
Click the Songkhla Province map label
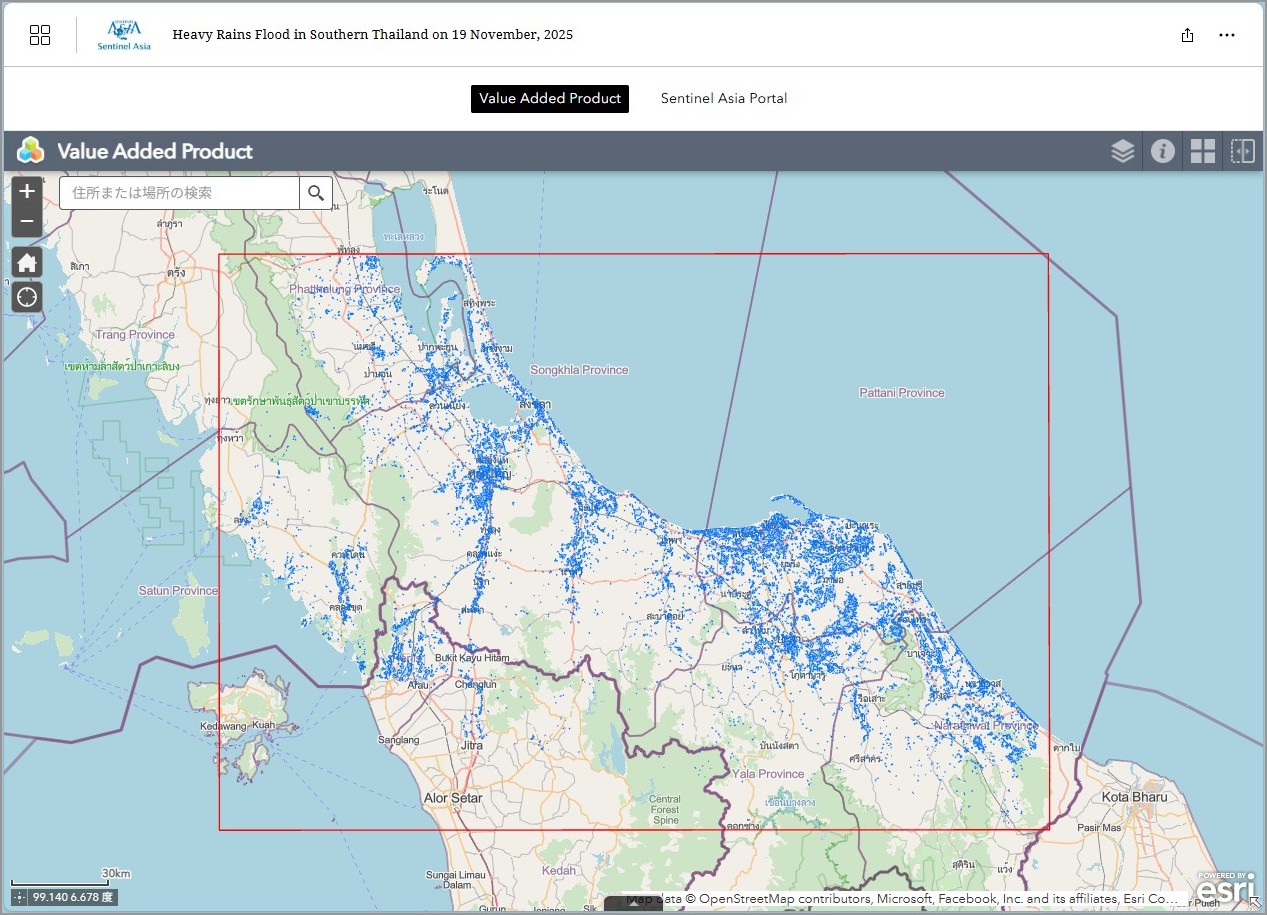[x=579, y=370]
